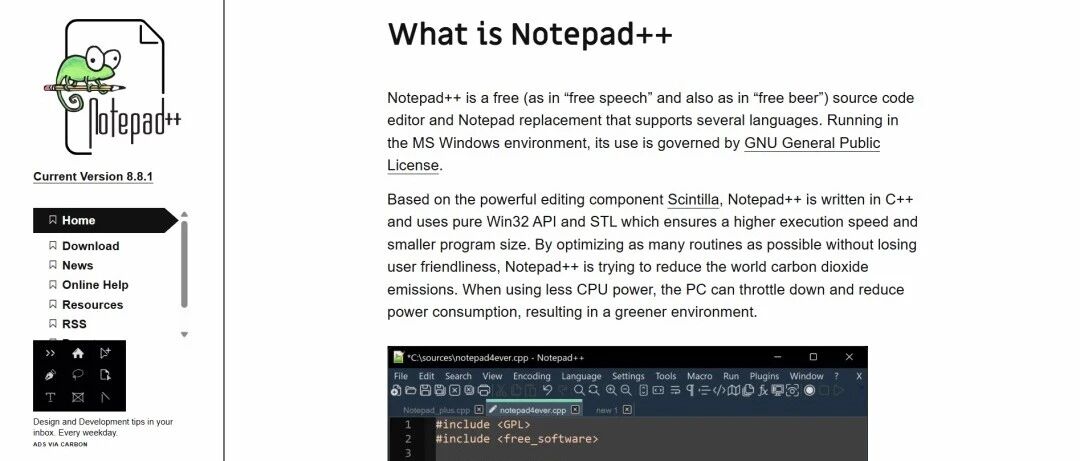Open File menu in Notepad++ screenshot
The image size is (1080, 461).
point(401,376)
